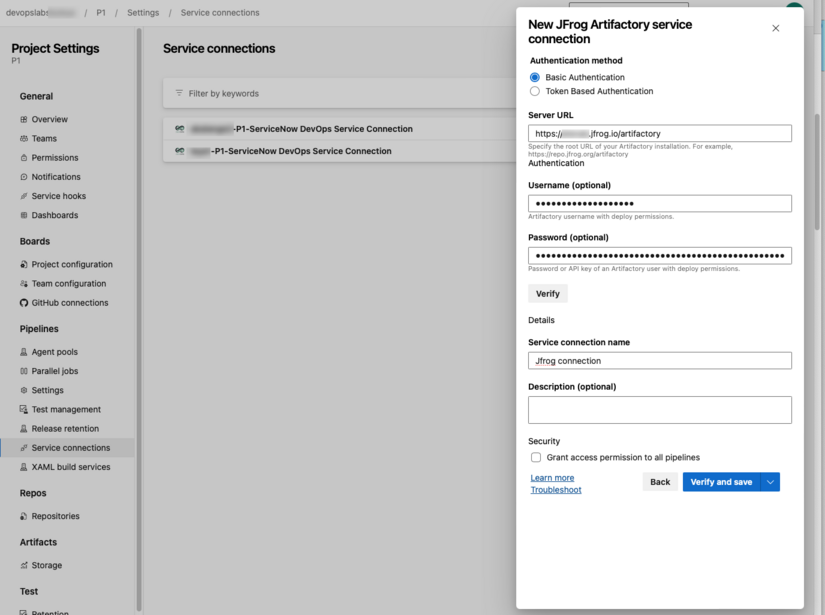Open Parallel jobs page

tap(55, 371)
